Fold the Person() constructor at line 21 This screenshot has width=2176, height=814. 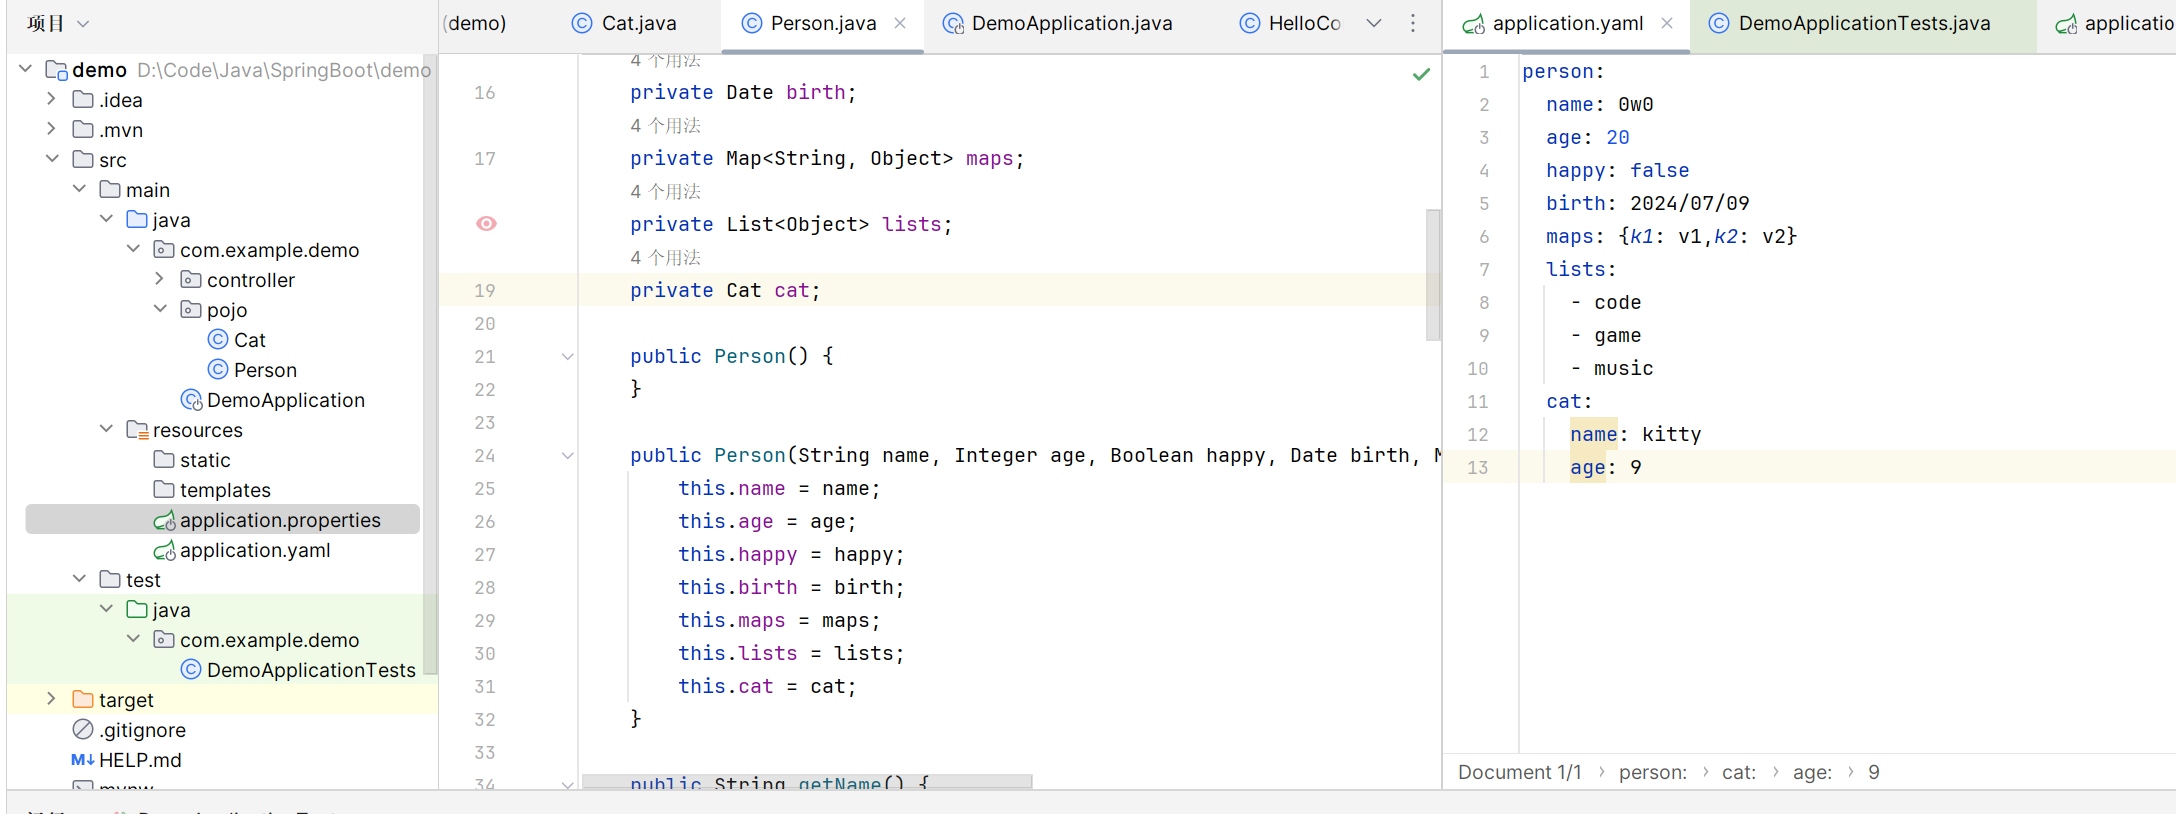[567, 356]
